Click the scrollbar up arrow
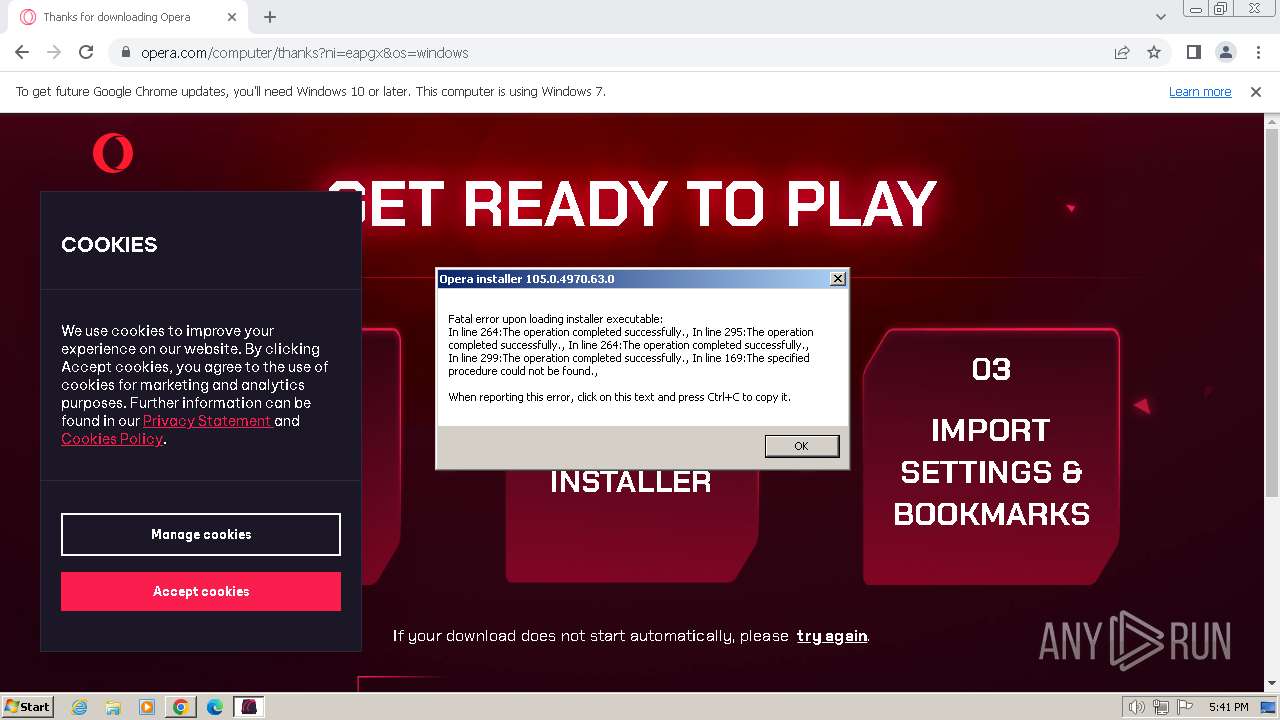 pos(1272,120)
